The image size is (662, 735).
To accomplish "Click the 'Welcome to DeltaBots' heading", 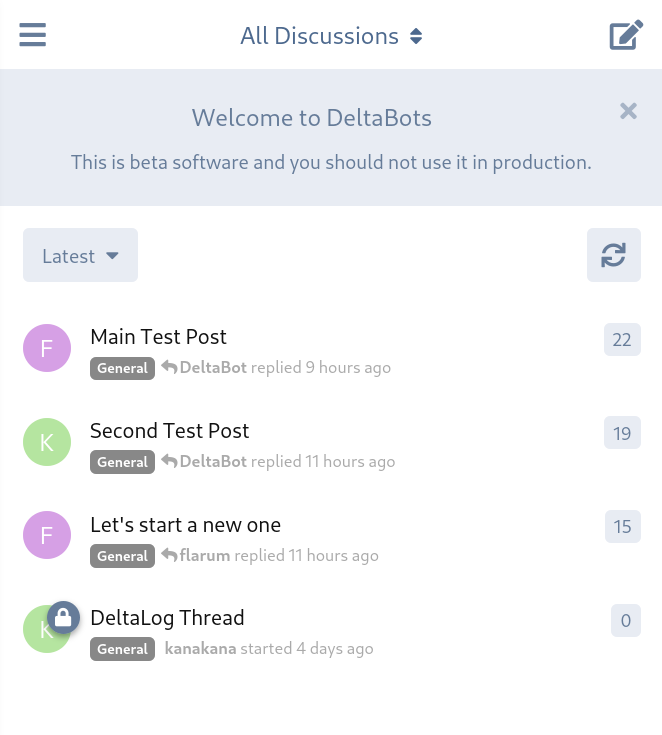I will 312,118.
